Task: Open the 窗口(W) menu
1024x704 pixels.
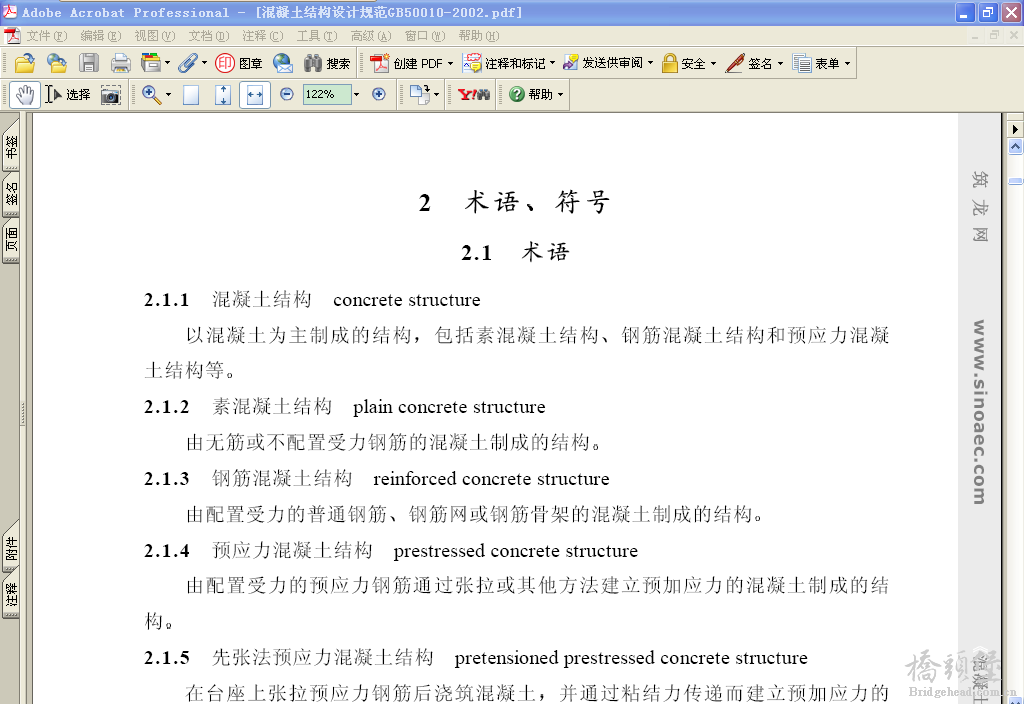Action: pos(425,36)
